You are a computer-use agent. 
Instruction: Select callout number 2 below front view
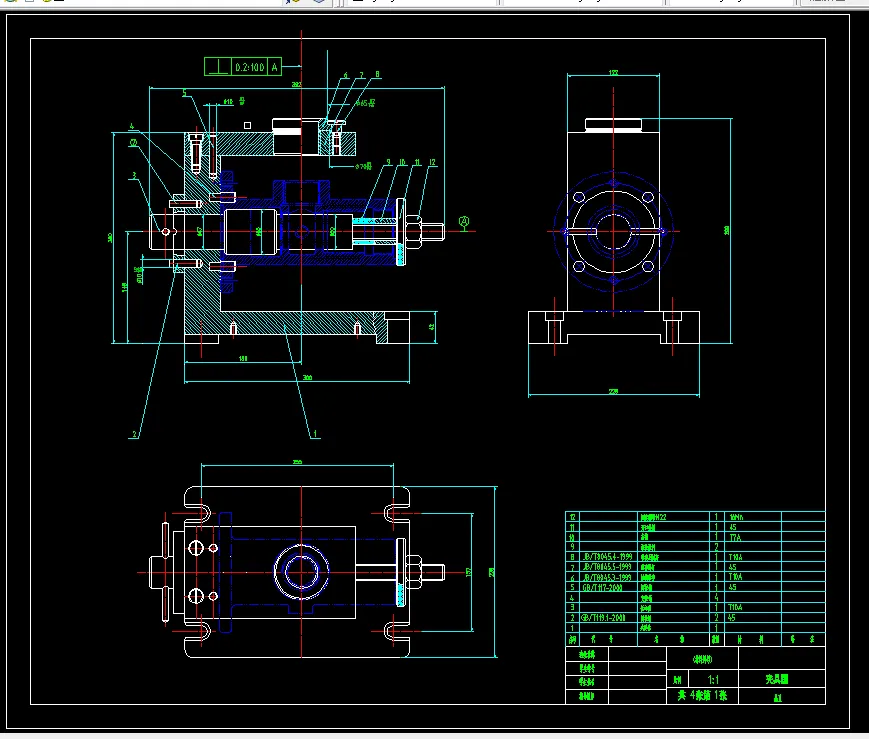pos(134,434)
